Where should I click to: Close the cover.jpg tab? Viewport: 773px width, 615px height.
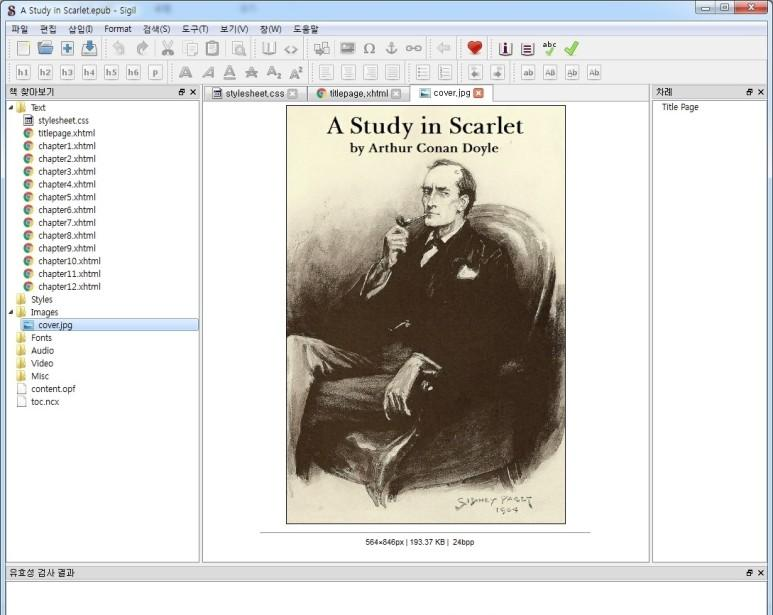point(478,93)
